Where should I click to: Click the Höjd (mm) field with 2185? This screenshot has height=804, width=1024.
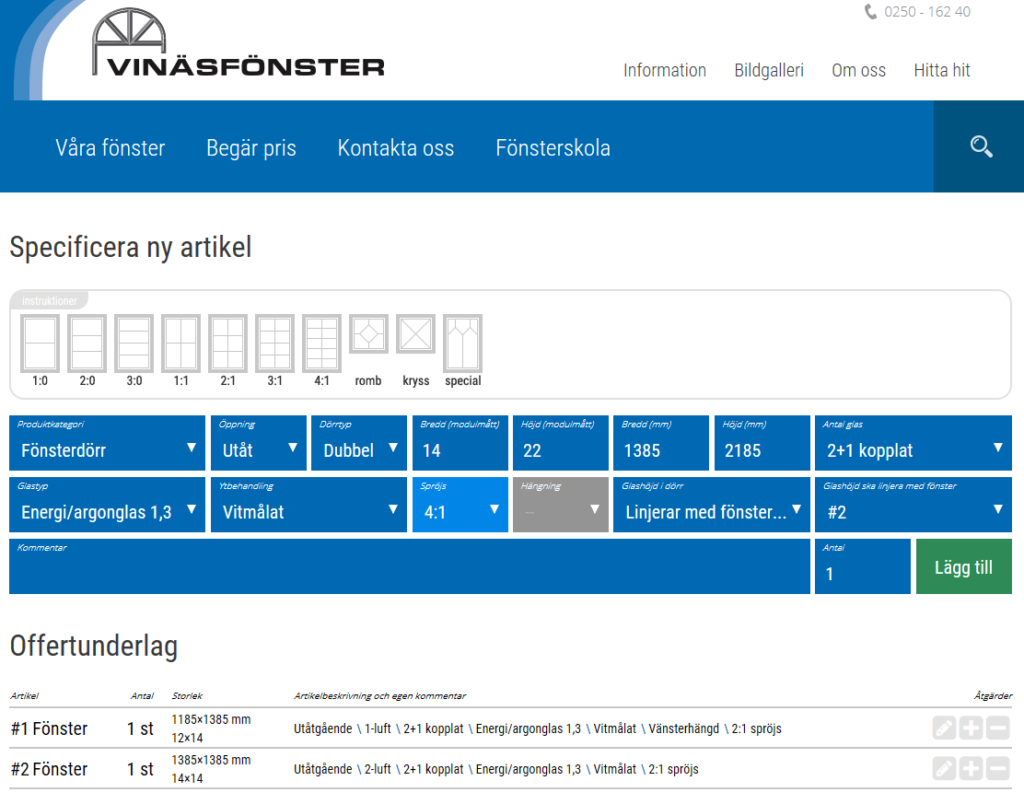[761, 443]
